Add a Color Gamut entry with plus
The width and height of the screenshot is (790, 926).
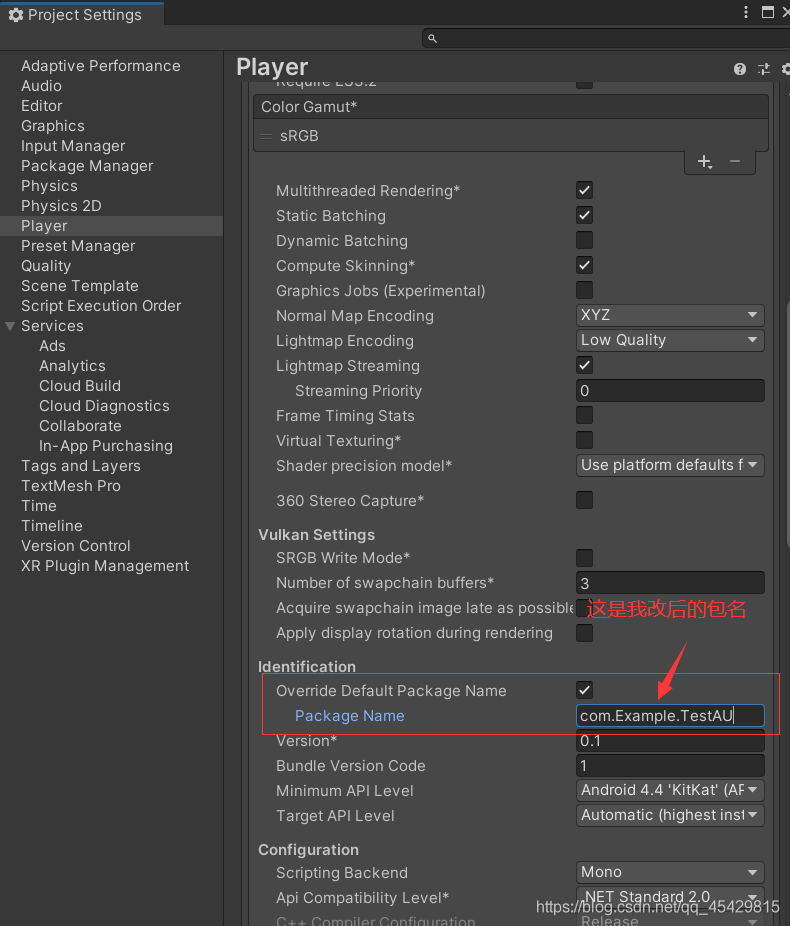point(704,161)
